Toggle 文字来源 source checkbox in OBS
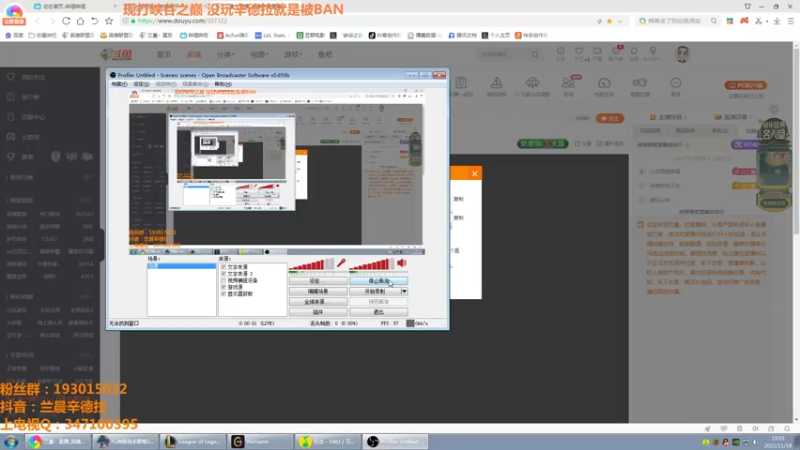The image size is (800, 450). pos(223,267)
